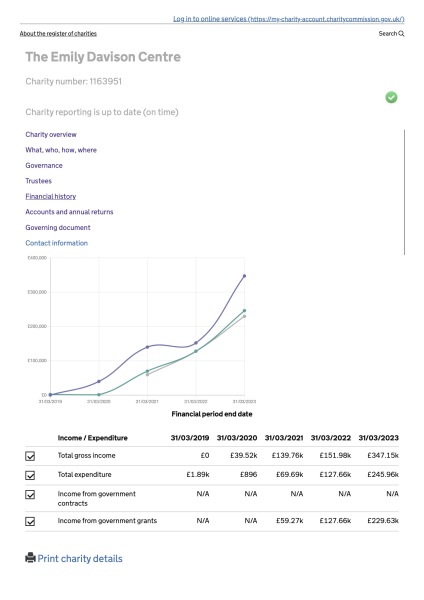The height and width of the screenshot is (600, 424).
Task: Click the 31/03/2023 table column header
Action: pyautogui.click(x=378, y=438)
